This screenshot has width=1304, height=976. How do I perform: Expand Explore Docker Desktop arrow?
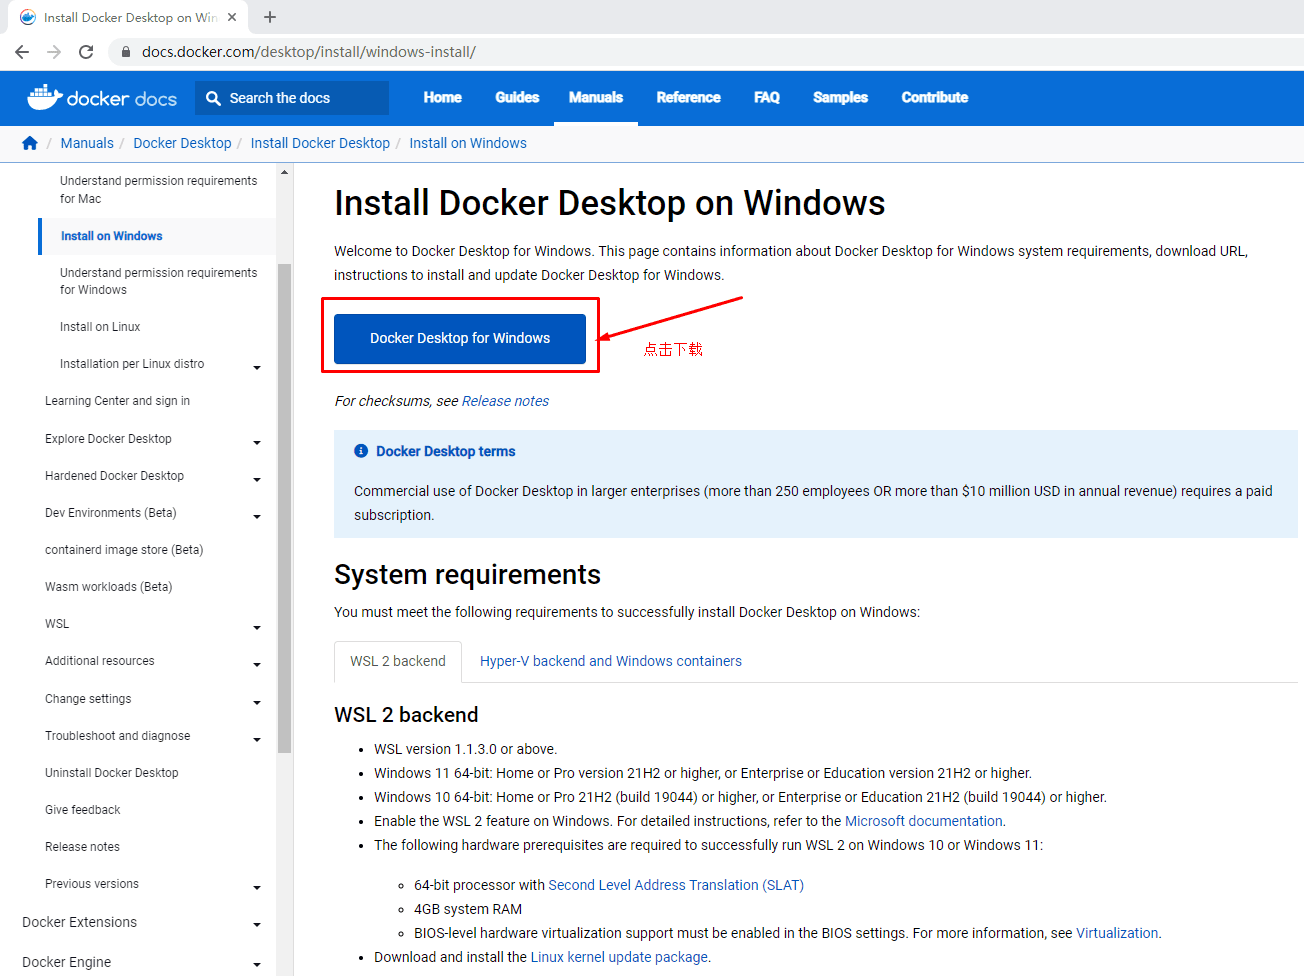[x=257, y=442]
